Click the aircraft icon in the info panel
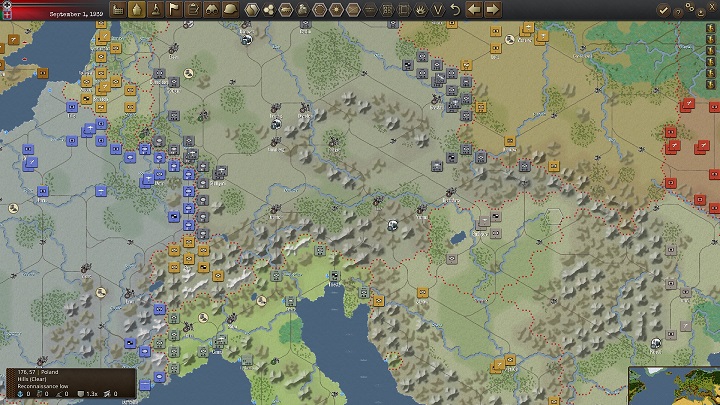The image size is (720, 405). click(107, 394)
